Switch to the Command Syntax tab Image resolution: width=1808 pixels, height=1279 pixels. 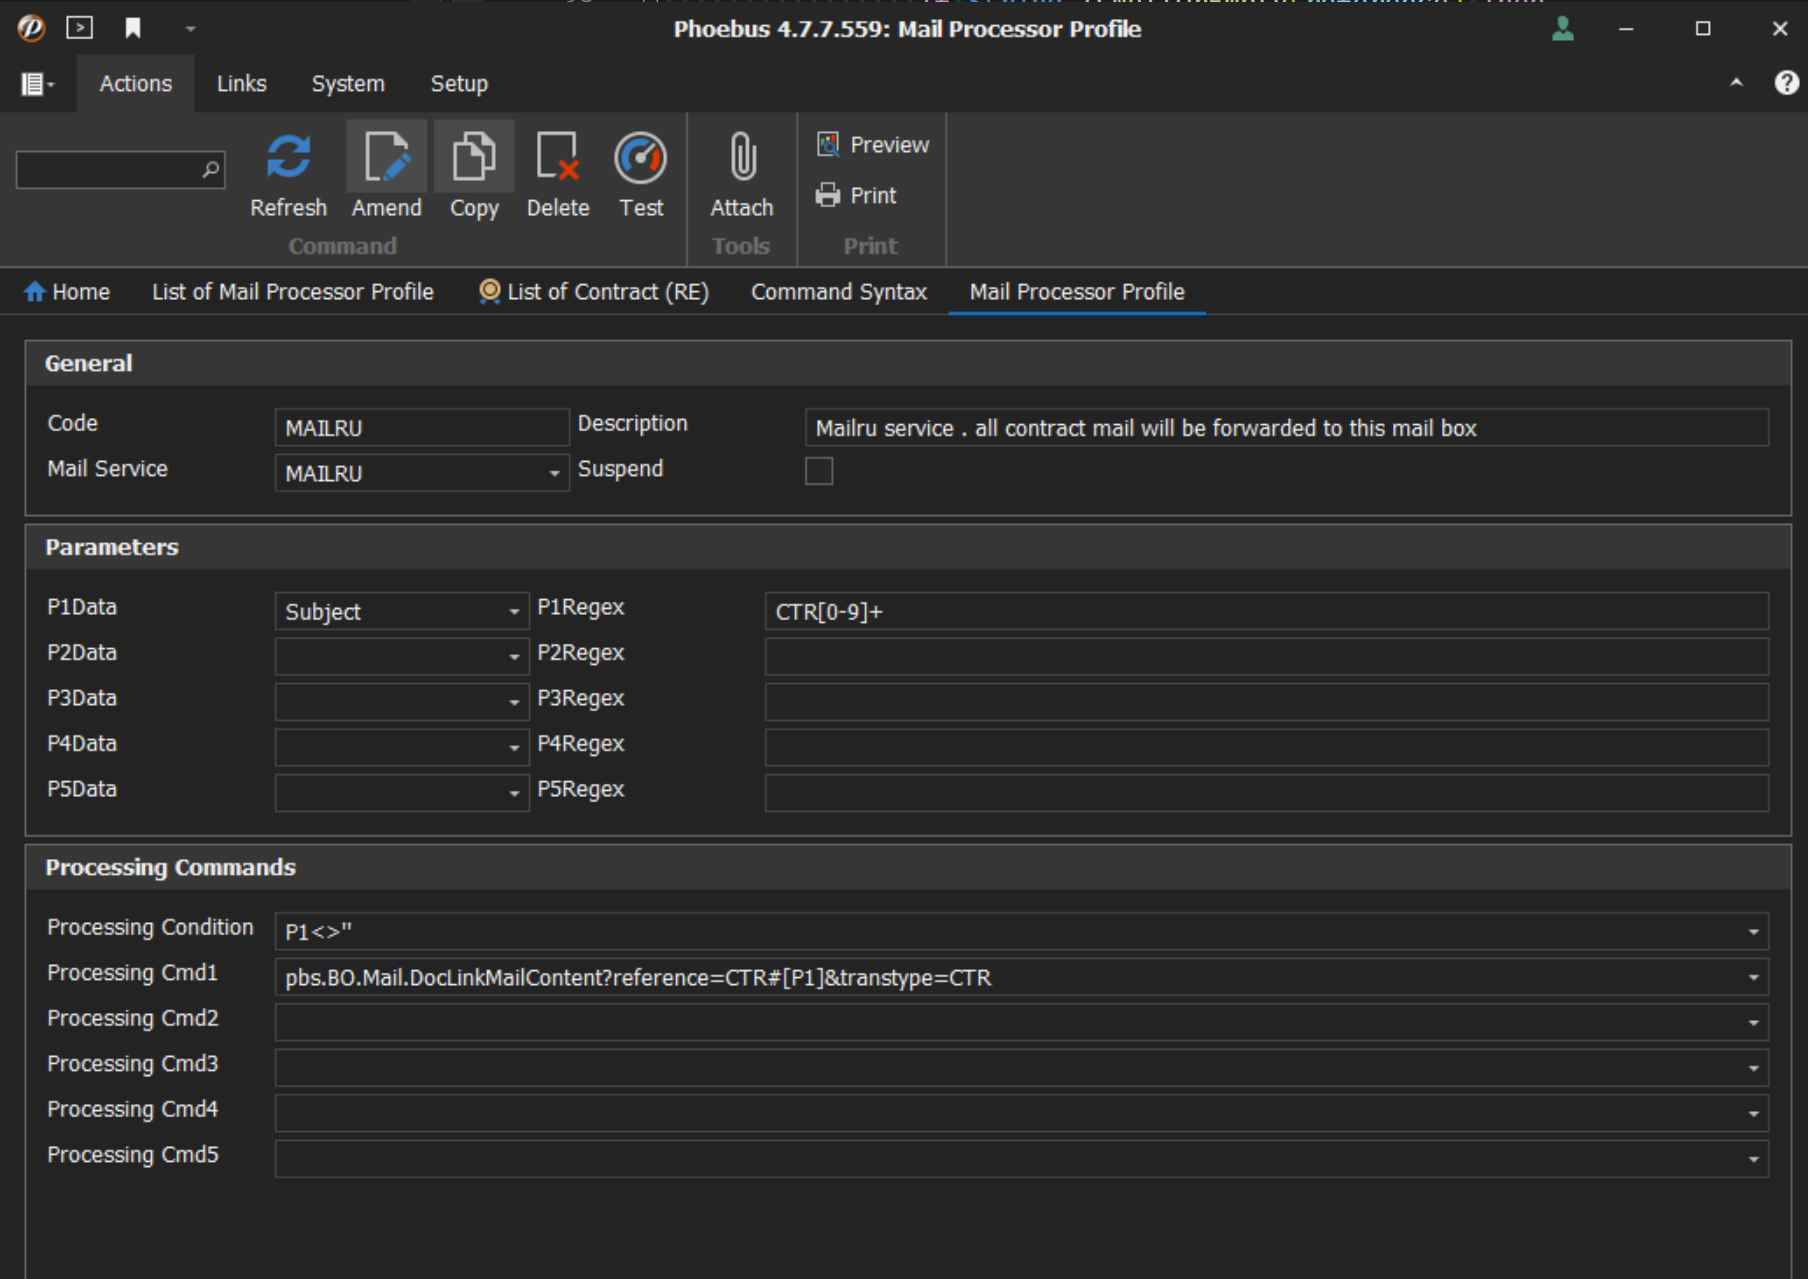pos(838,291)
